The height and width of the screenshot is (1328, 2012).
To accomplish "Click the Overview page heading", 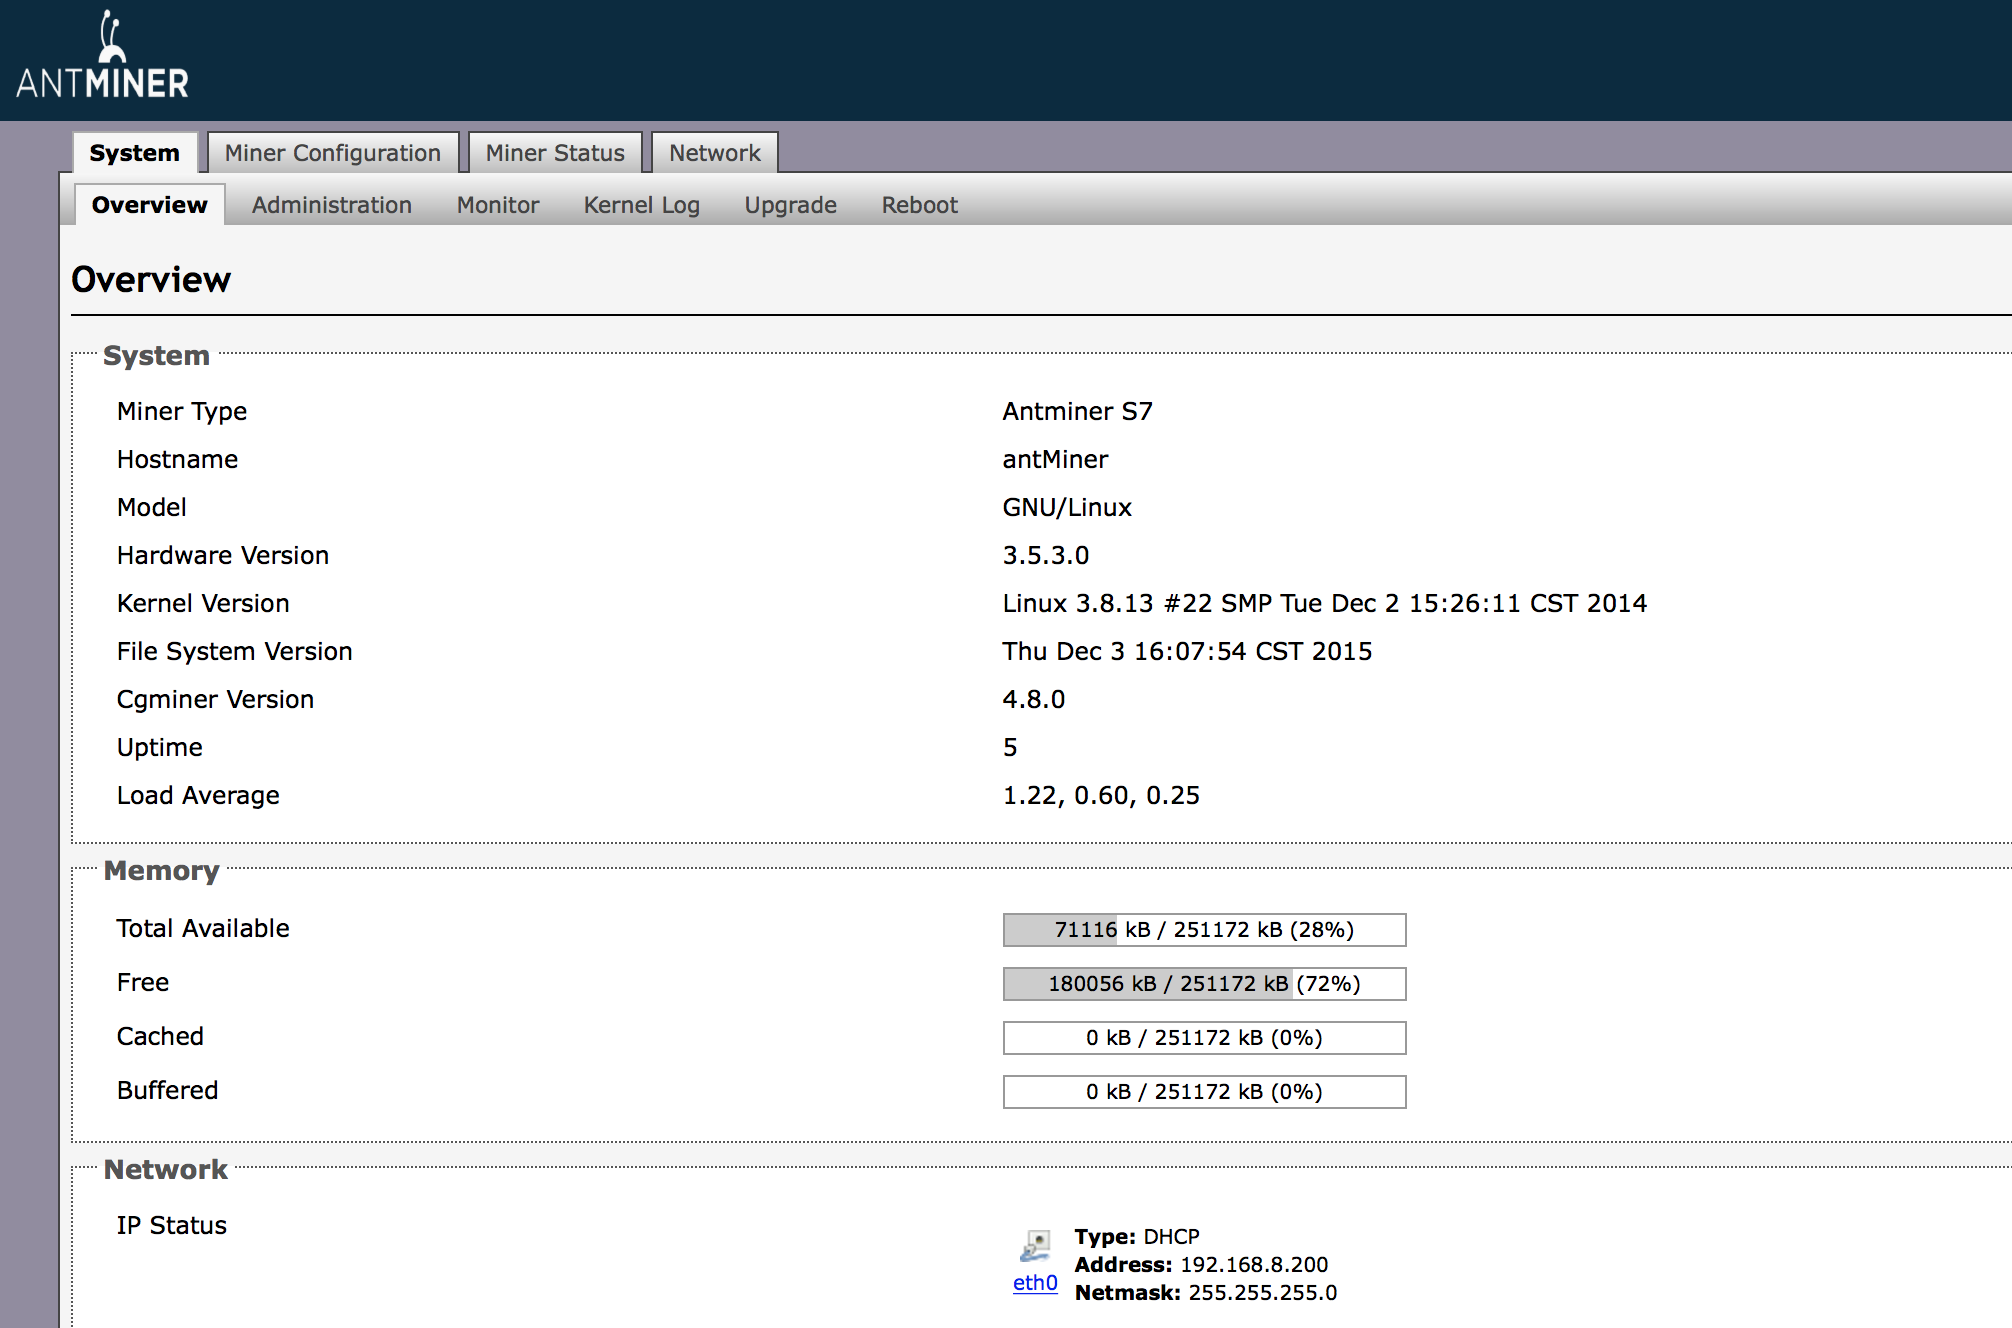I will pos(151,280).
